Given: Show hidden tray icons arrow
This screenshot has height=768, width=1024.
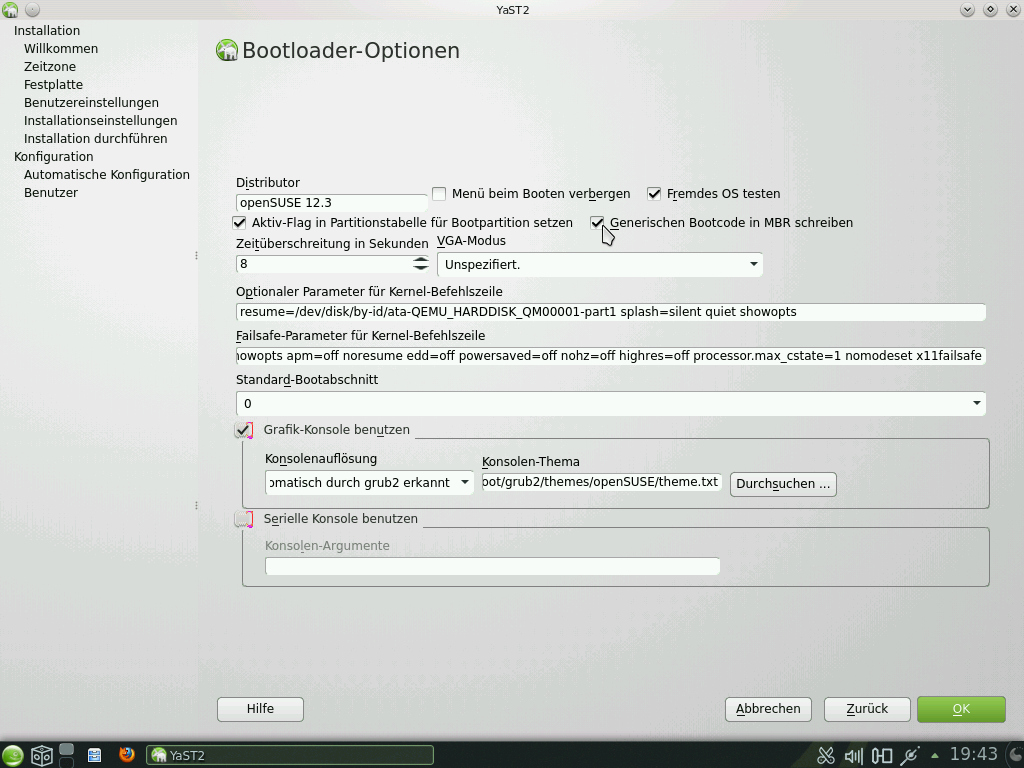Looking at the screenshot, I should pos(935,756).
